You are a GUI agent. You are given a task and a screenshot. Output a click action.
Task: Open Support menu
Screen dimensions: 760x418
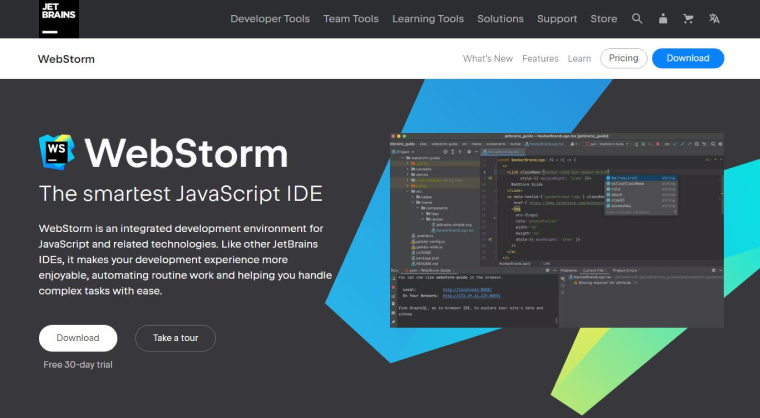tap(557, 19)
